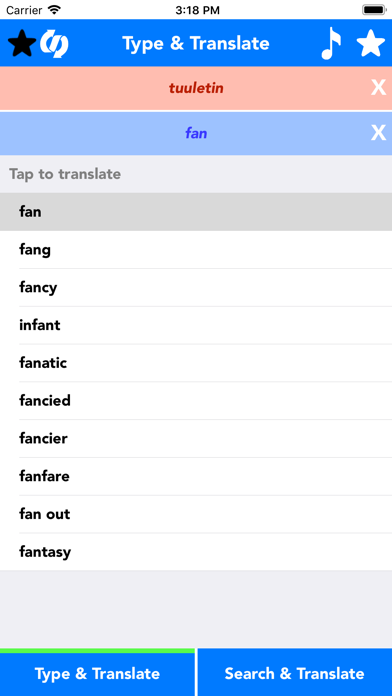Switch to Type & Translate tab
The height and width of the screenshot is (696, 392).
(x=97, y=672)
